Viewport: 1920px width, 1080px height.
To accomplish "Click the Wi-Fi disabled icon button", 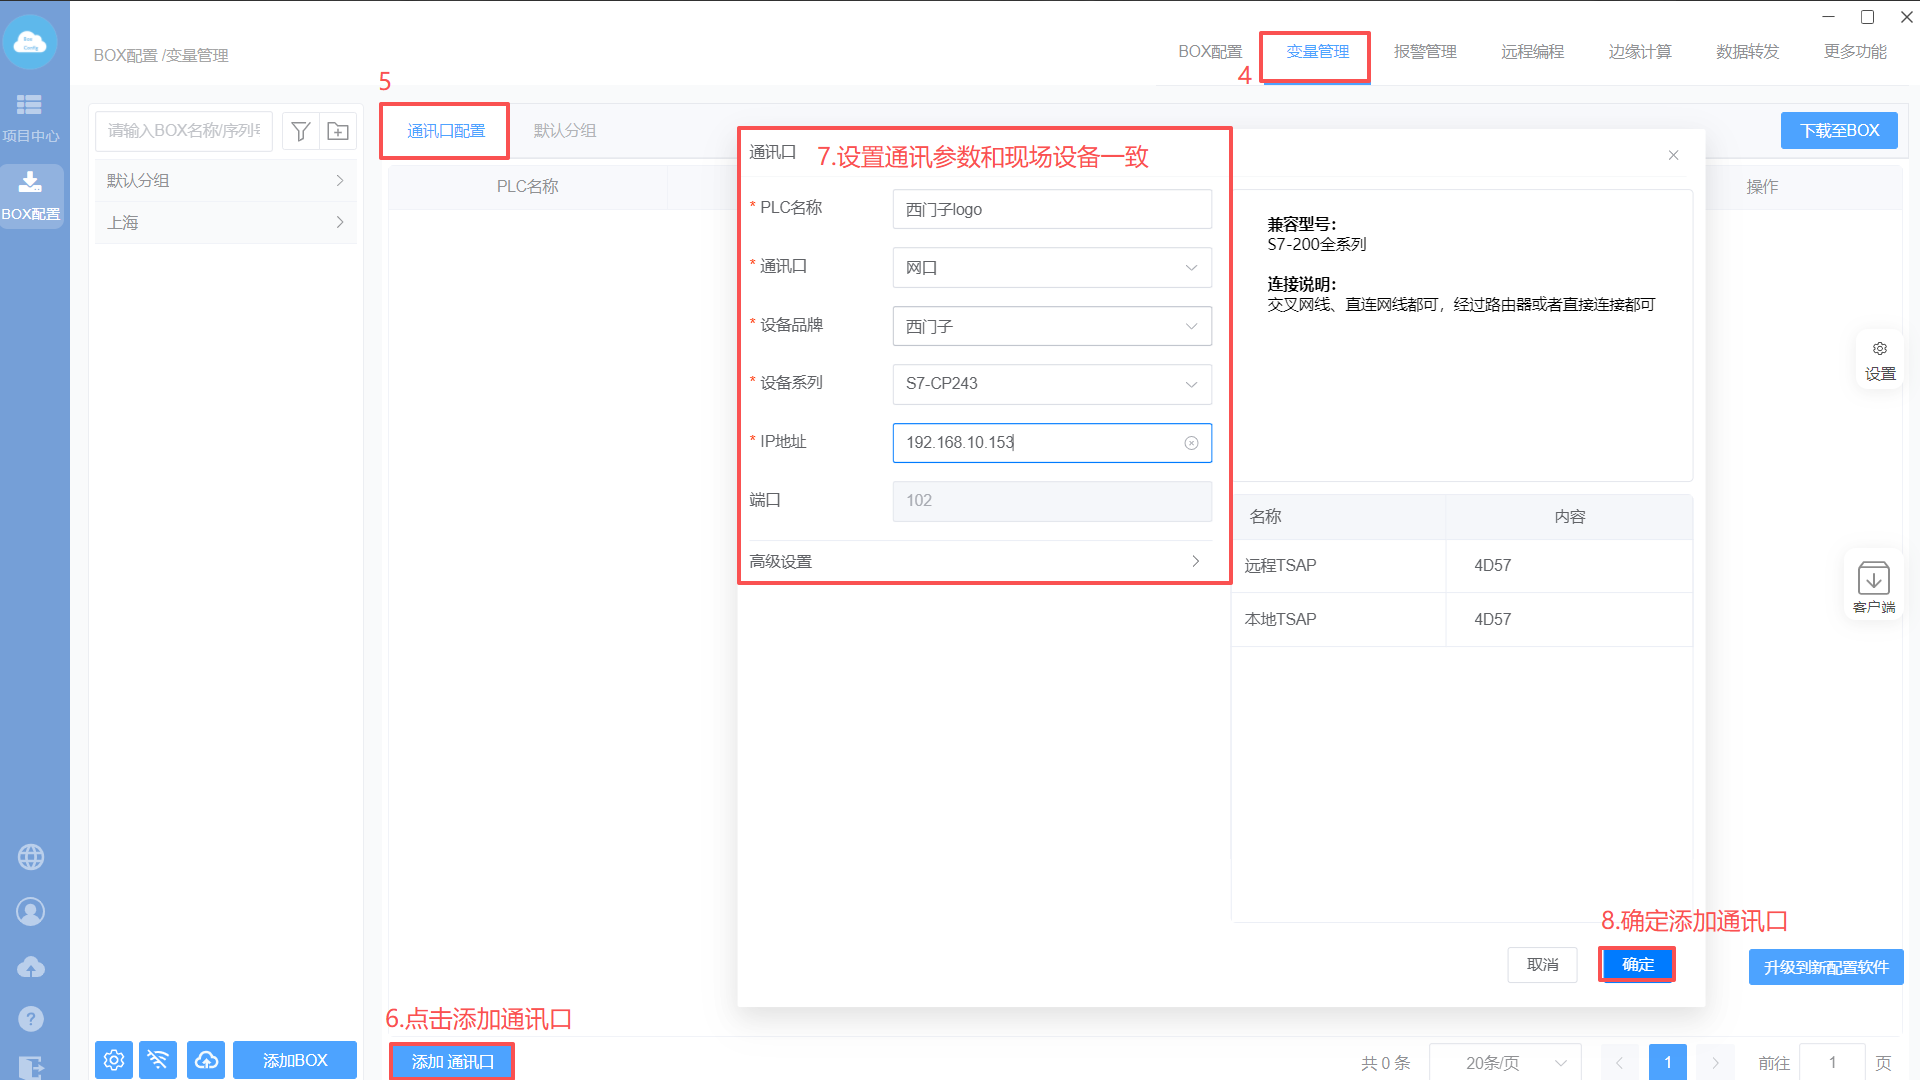I will (x=158, y=1060).
